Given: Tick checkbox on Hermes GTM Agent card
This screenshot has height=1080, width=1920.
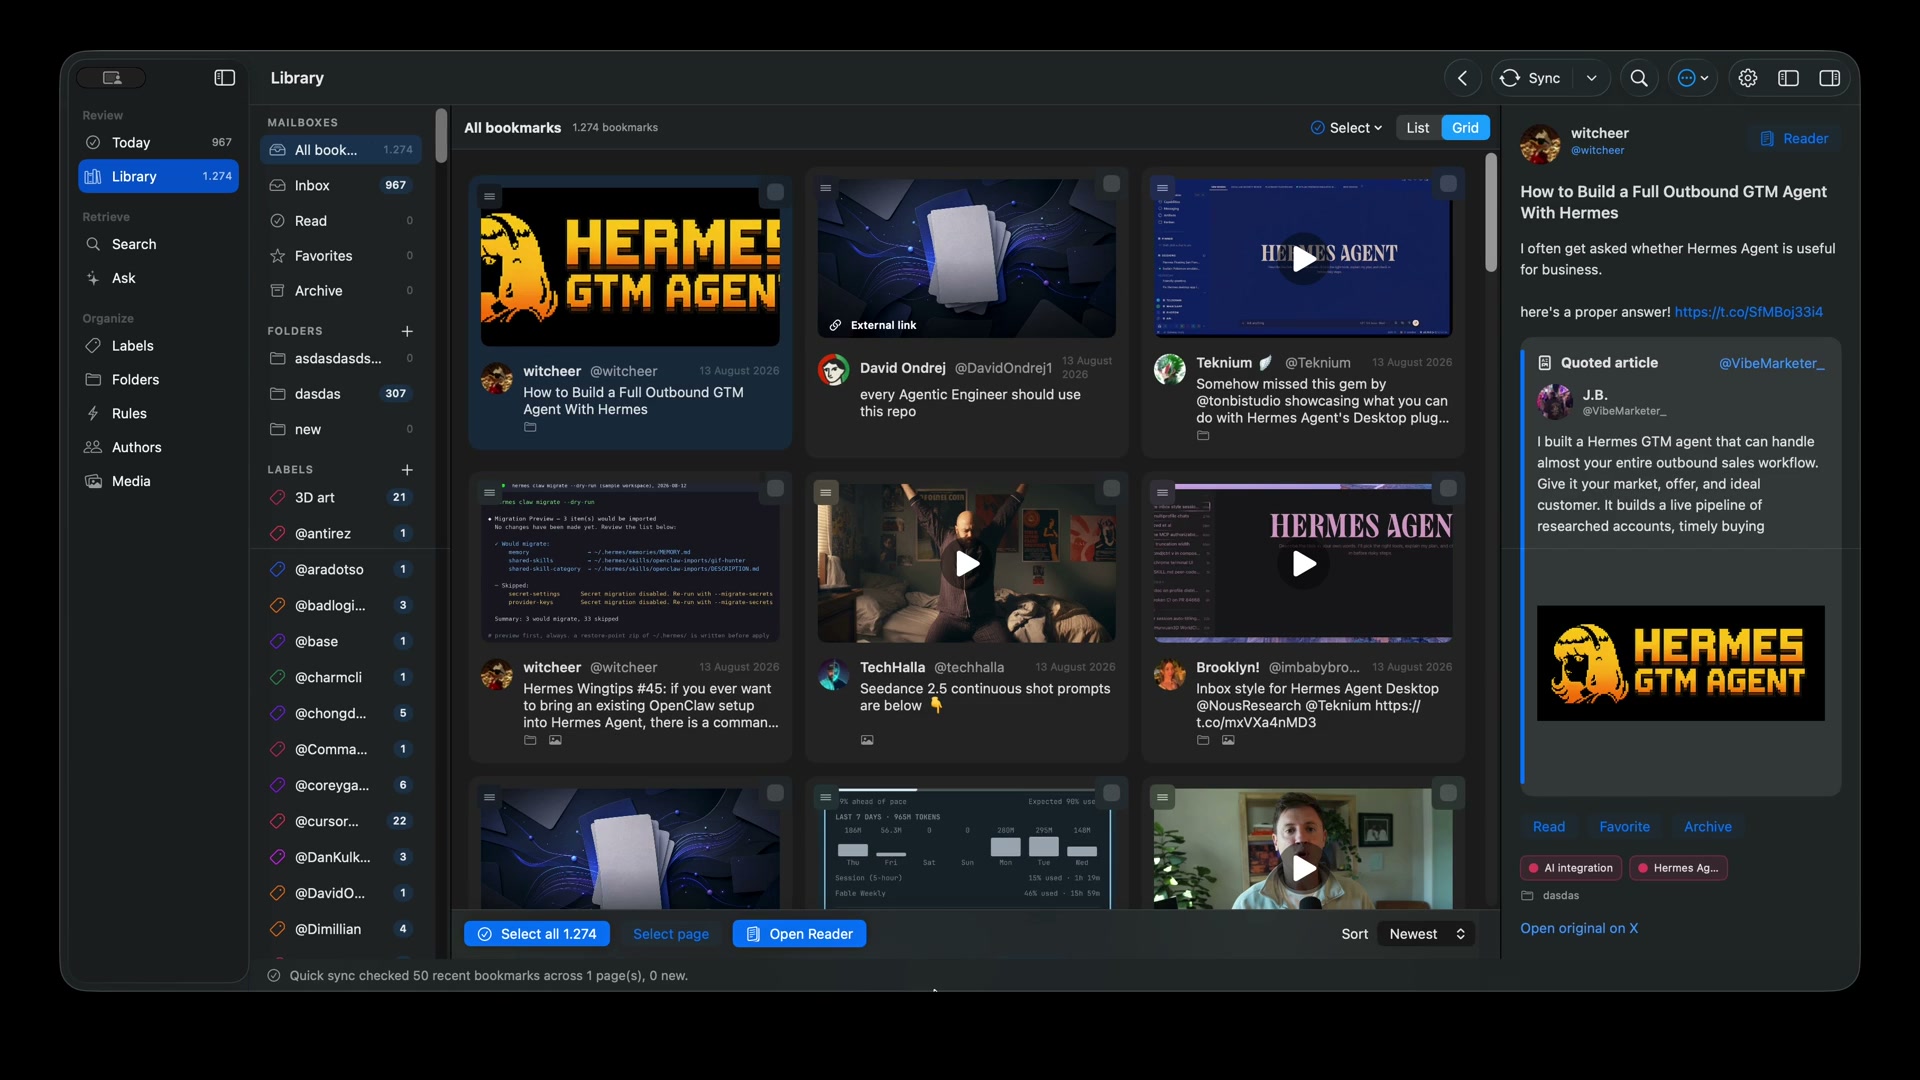Looking at the screenshot, I should pyautogui.click(x=775, y=193).
